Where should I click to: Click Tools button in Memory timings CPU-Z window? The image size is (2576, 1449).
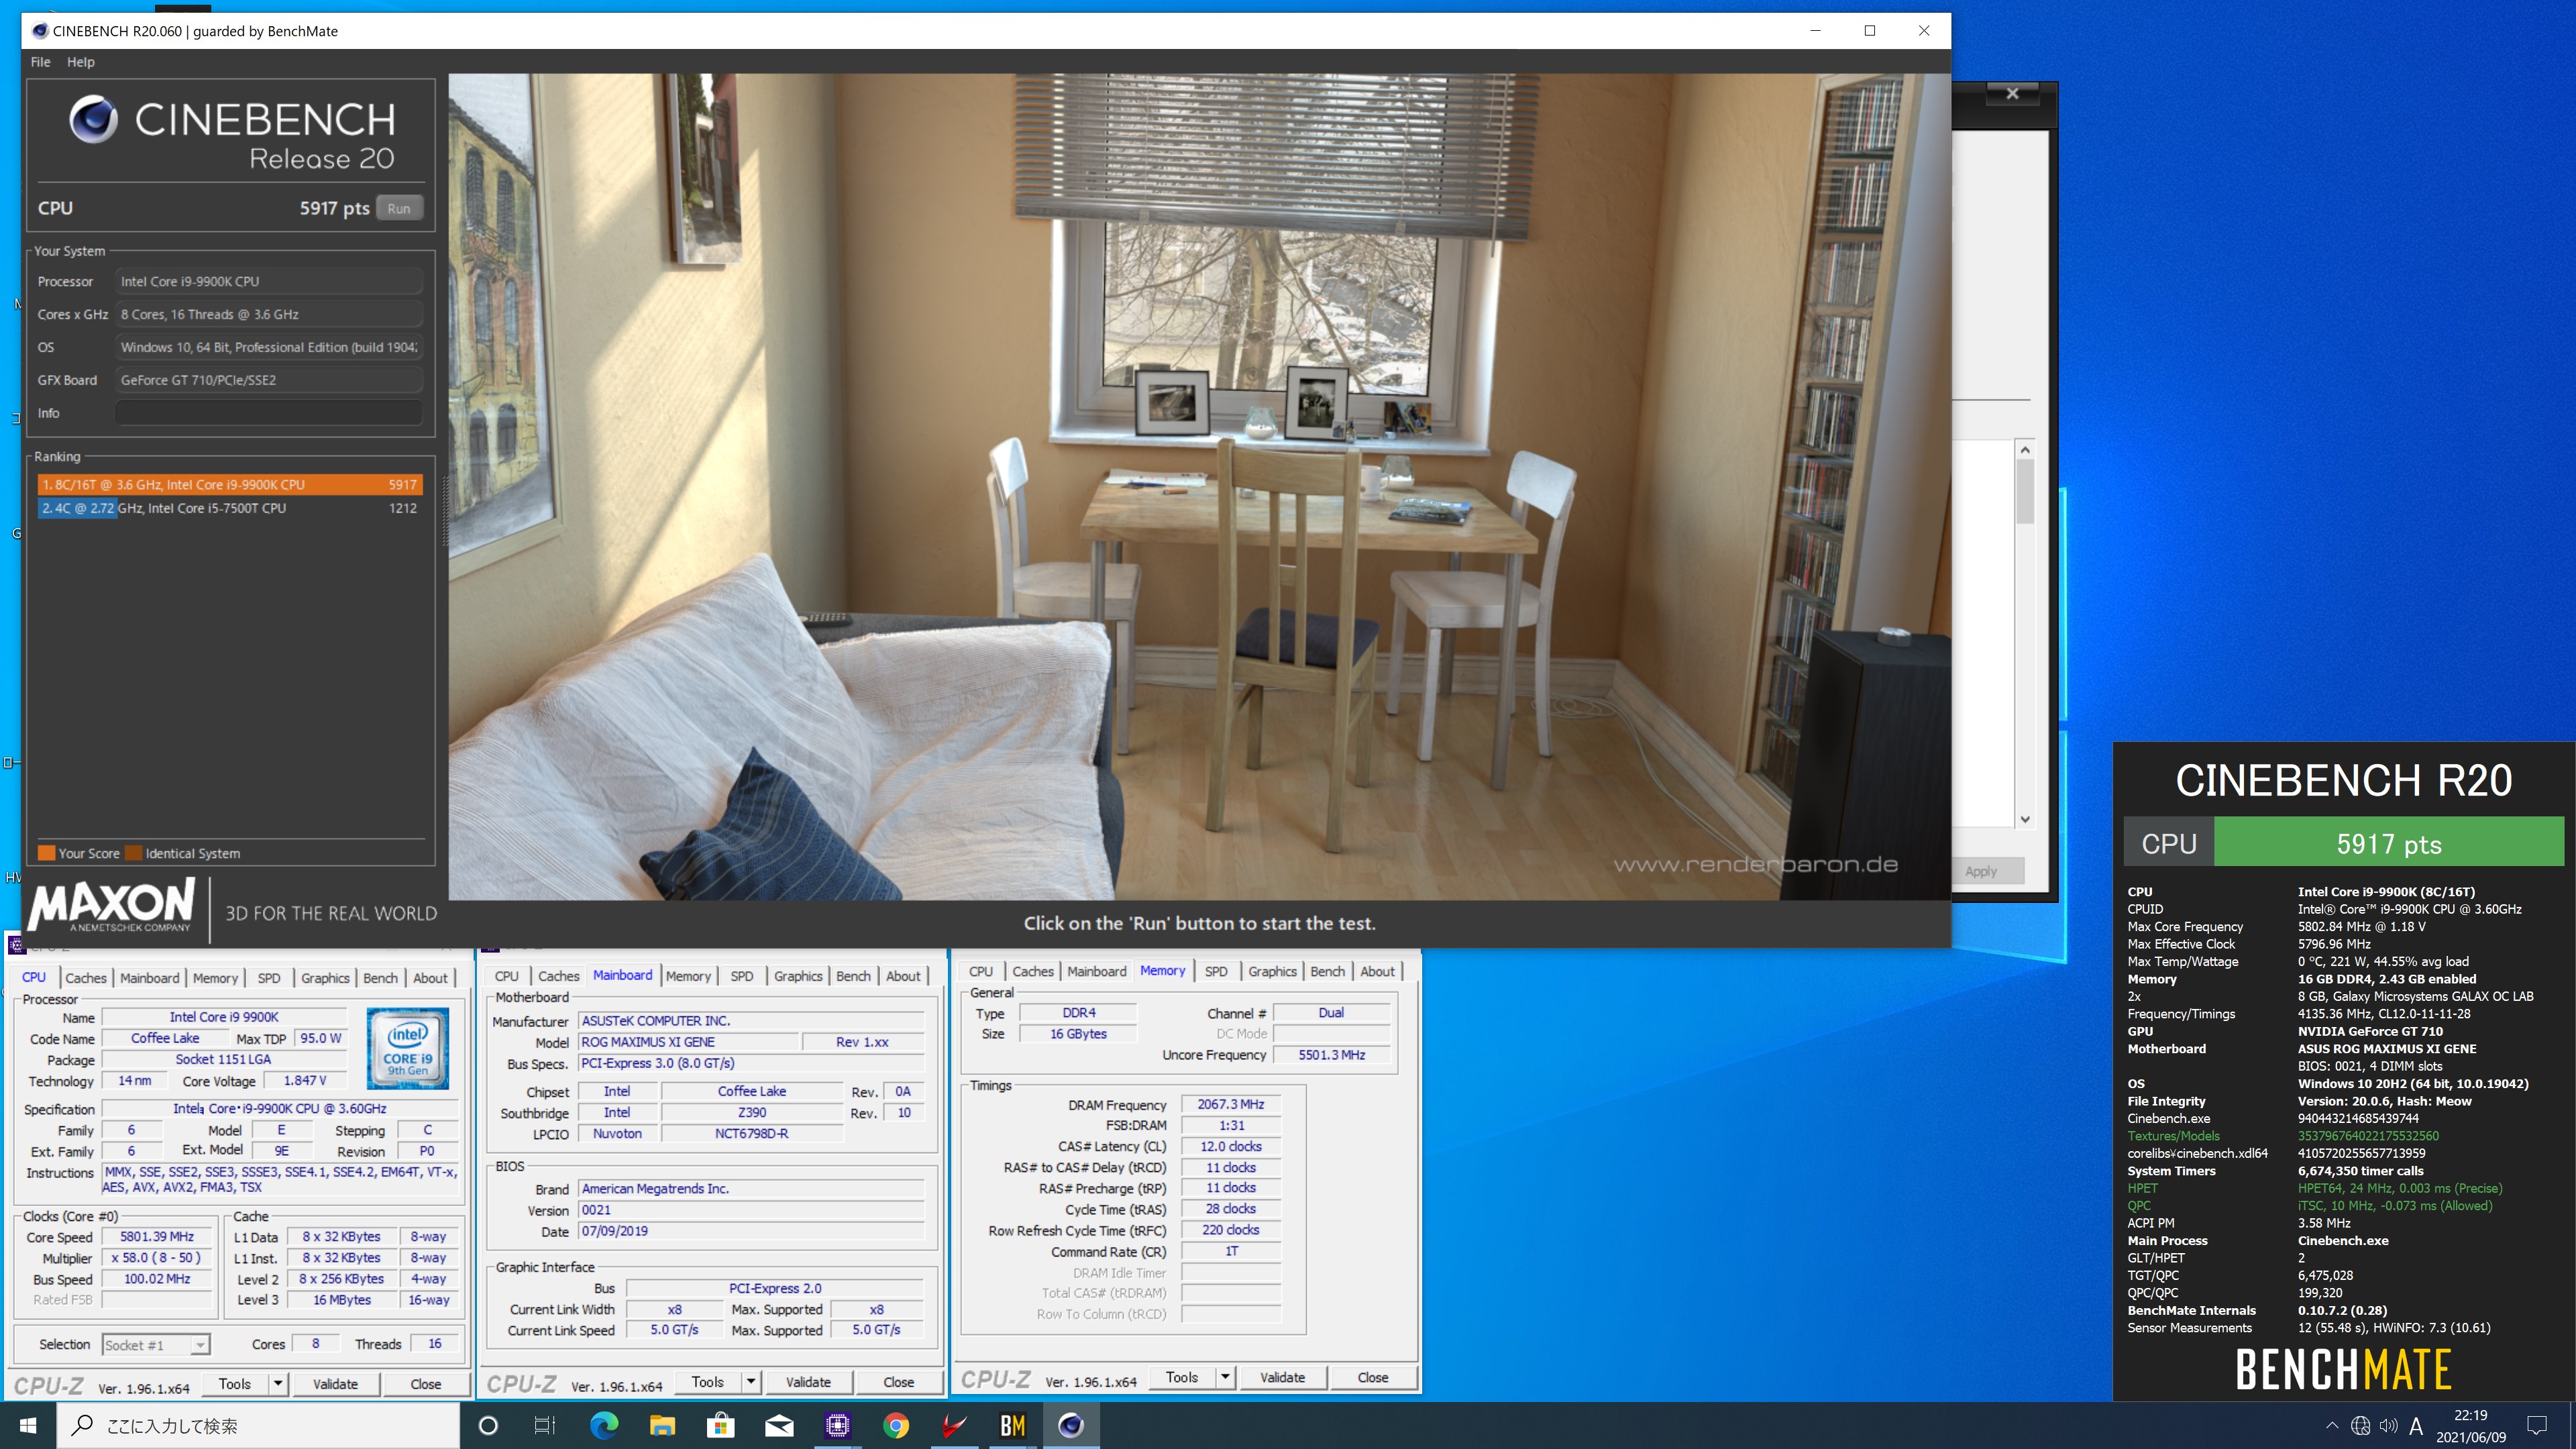point(1182,1377)
